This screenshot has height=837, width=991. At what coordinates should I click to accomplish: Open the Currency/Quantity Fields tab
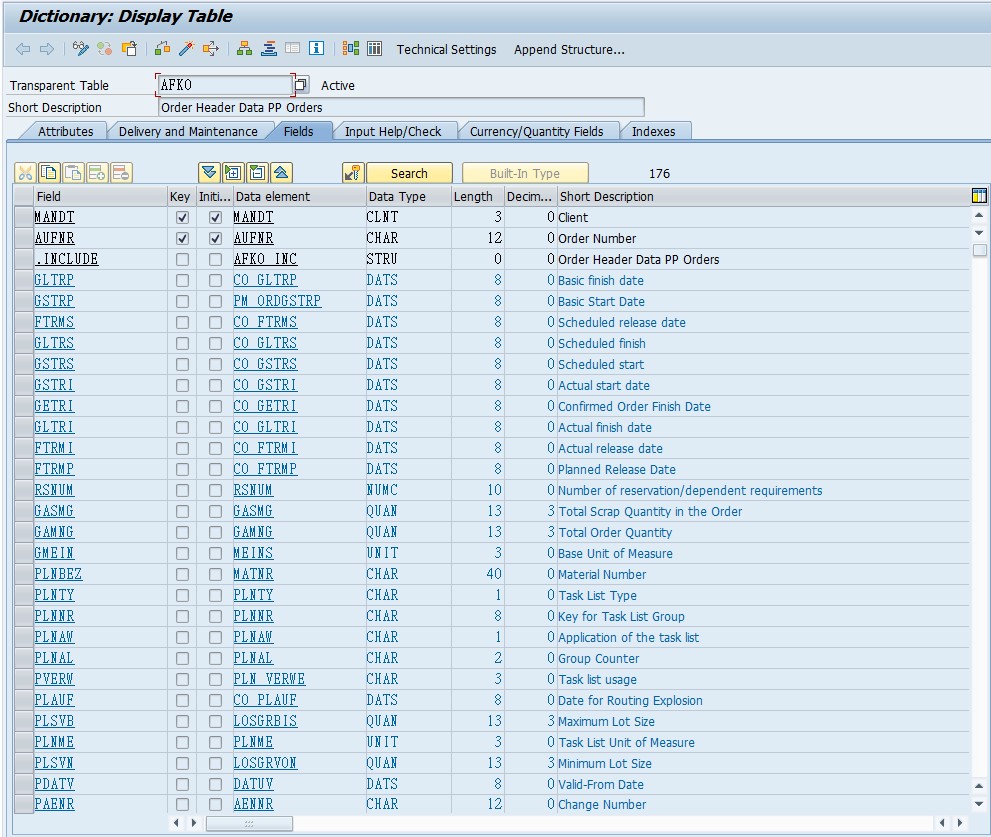click(x=536, y=131)
